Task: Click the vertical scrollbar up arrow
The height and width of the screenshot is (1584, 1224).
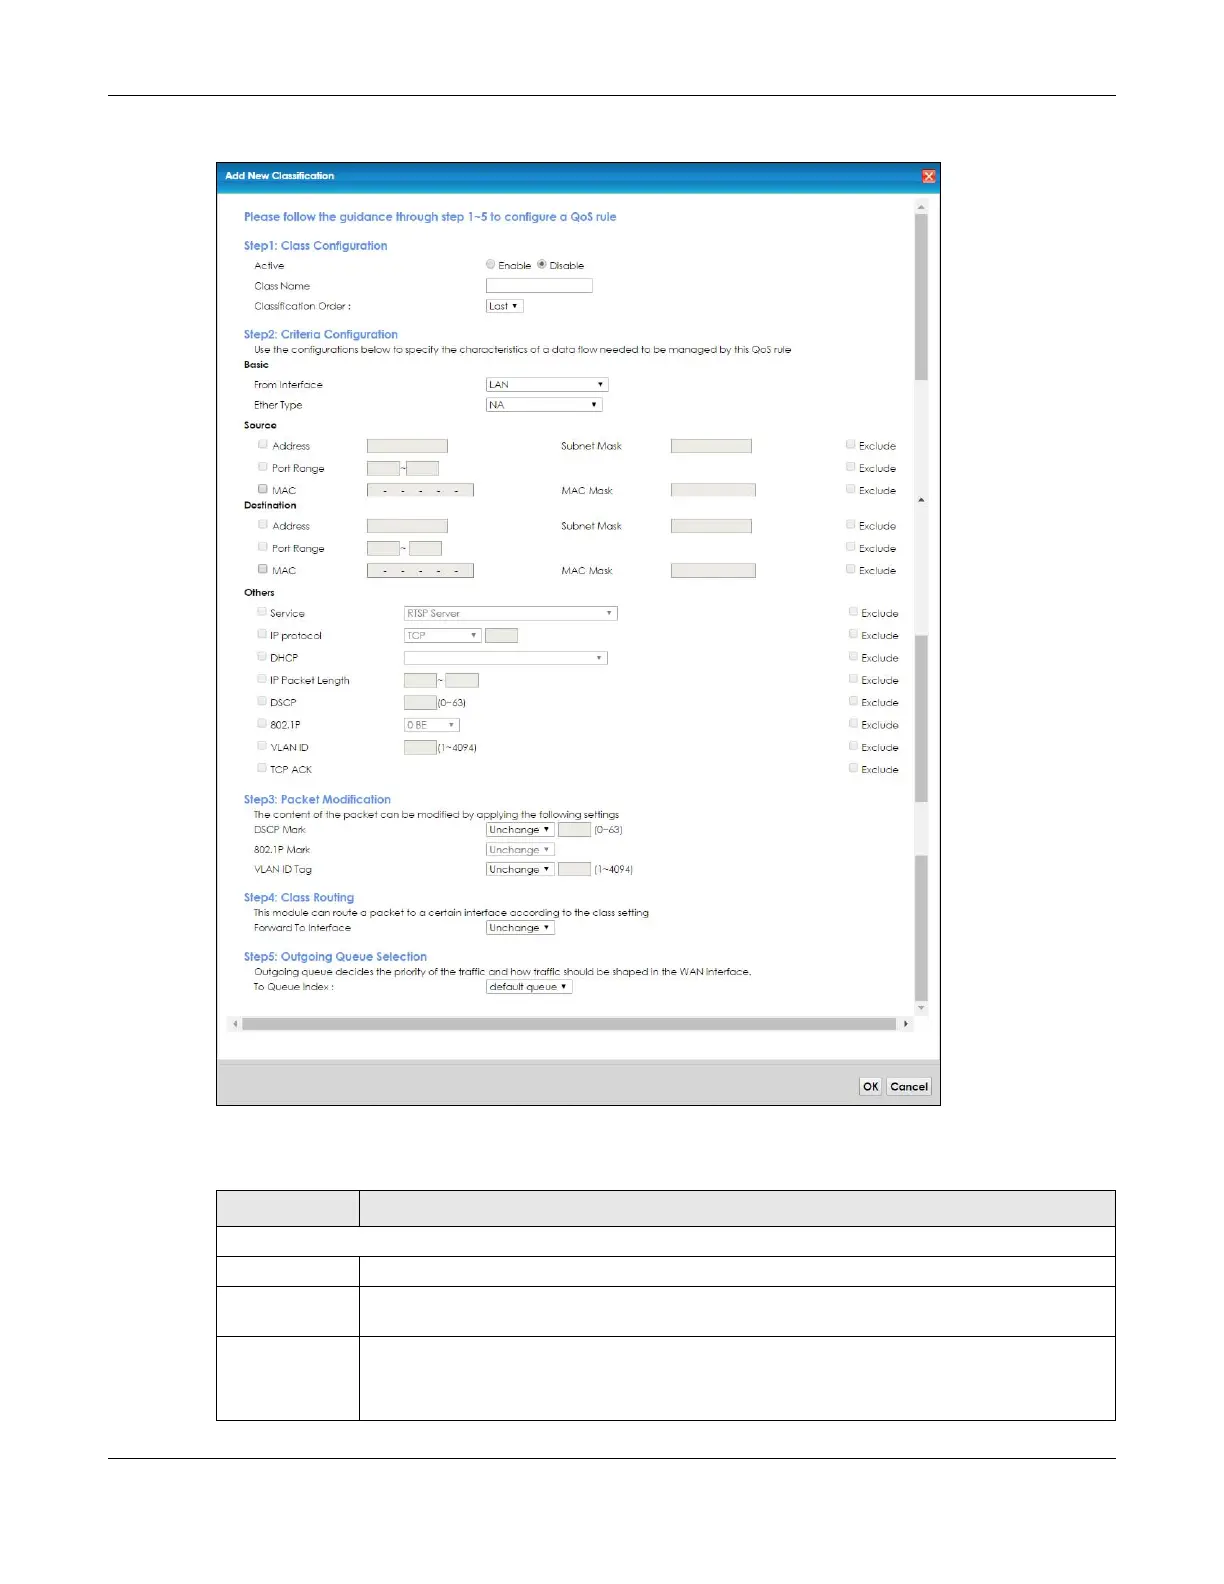Action: pyautogui.click(x=921, y=207)
